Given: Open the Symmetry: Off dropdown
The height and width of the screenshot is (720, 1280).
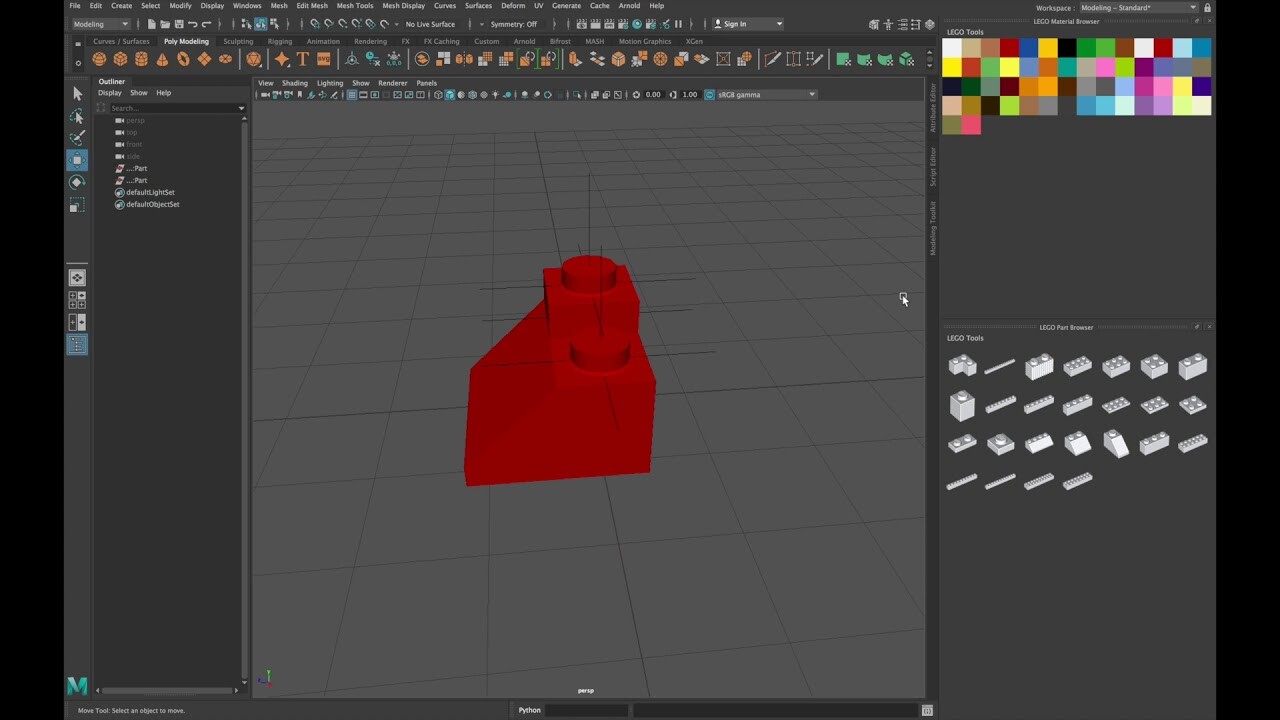Looking at the screenshot, I should point(513,23).
